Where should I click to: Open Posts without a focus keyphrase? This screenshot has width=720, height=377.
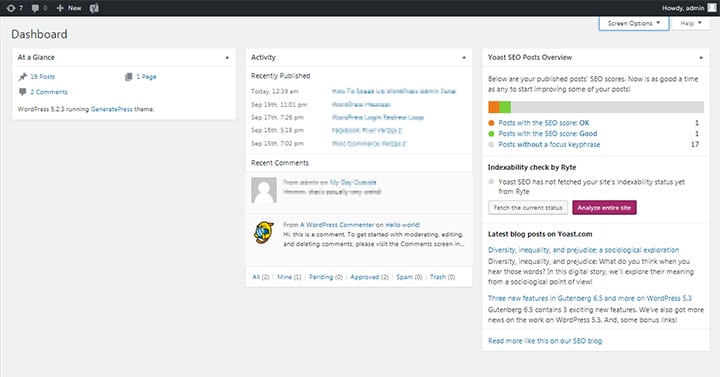(549, 144)
